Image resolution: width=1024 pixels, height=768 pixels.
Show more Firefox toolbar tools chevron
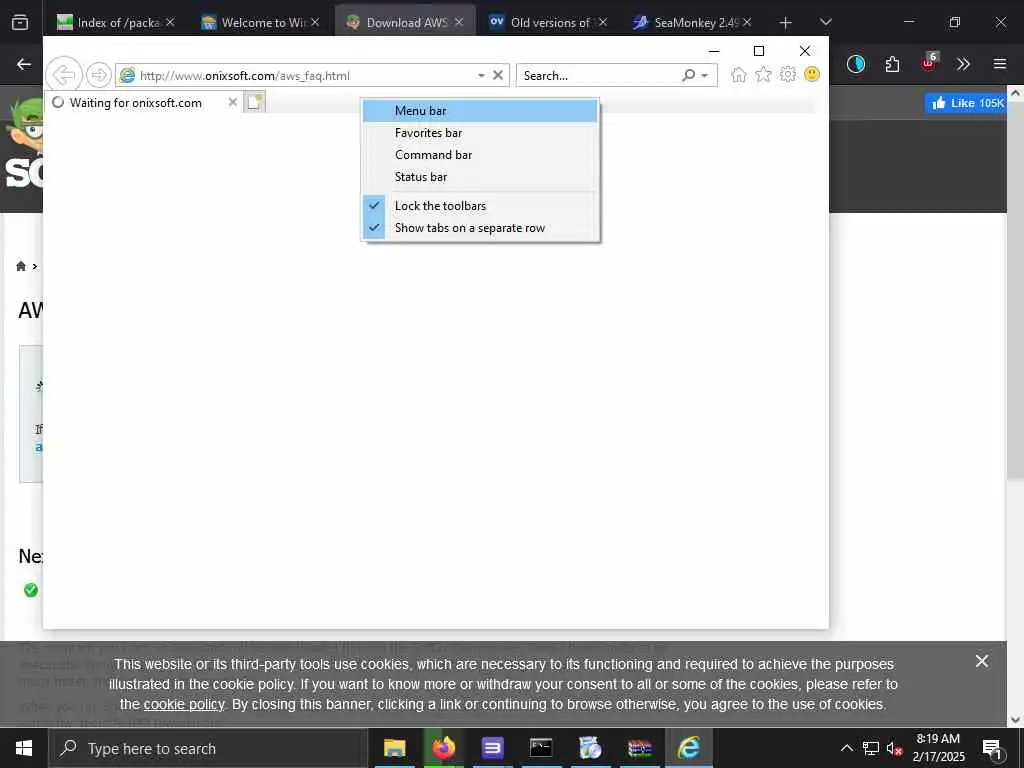963,64
